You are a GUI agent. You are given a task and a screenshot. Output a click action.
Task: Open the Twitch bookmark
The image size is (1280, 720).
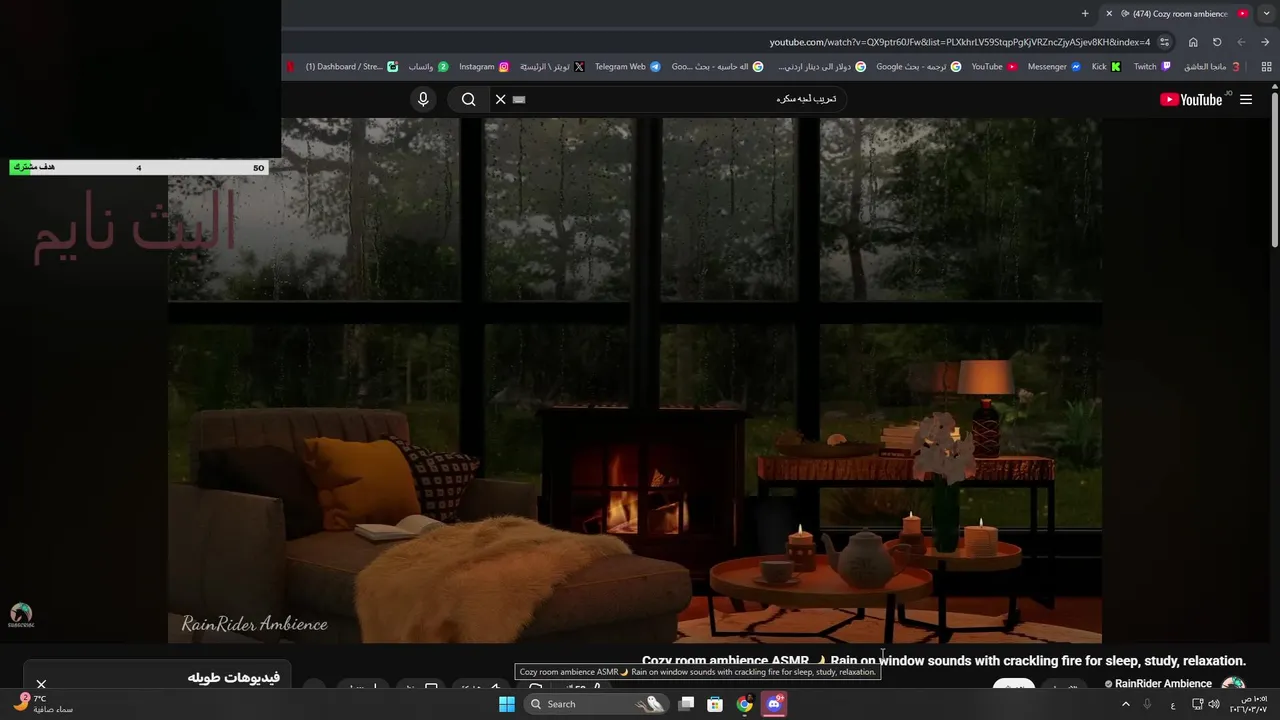1152,67
